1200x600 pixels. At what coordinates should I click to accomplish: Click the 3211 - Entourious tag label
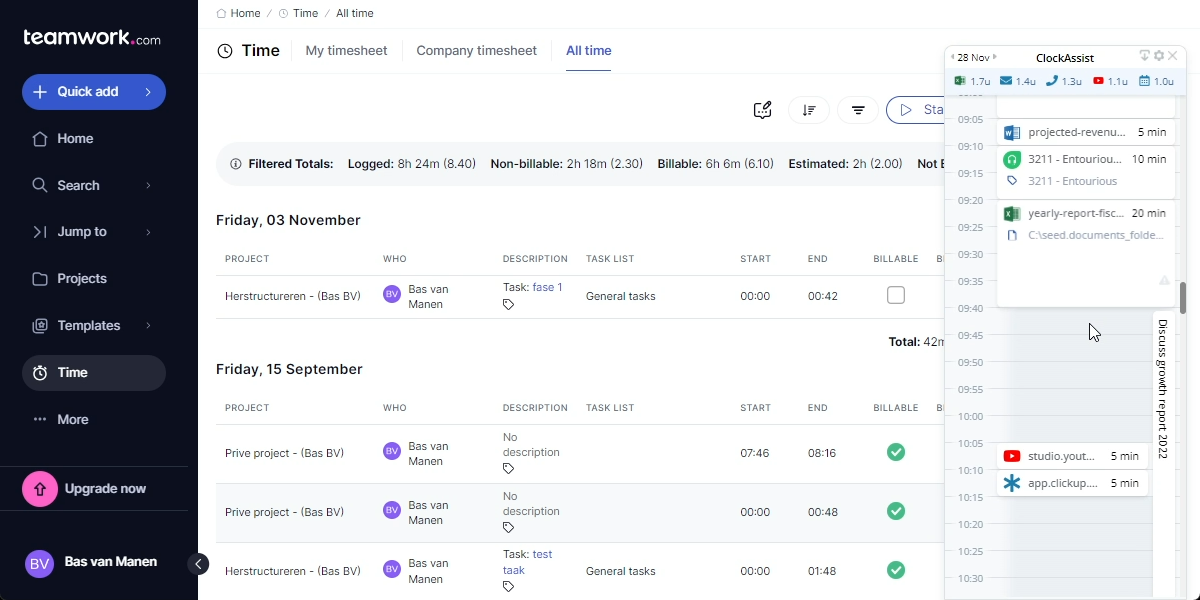tap(1073, 182)
